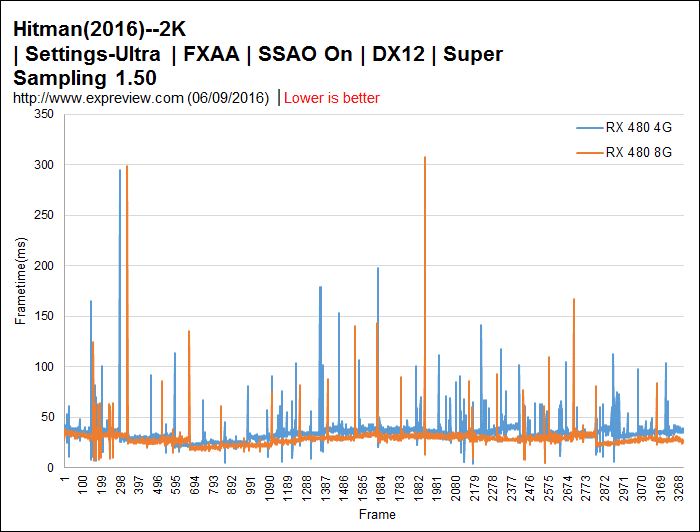Click the blue RX 480 4G legend line
The width and height of the screenshot is (700, 532).
[x=589, y=128]
